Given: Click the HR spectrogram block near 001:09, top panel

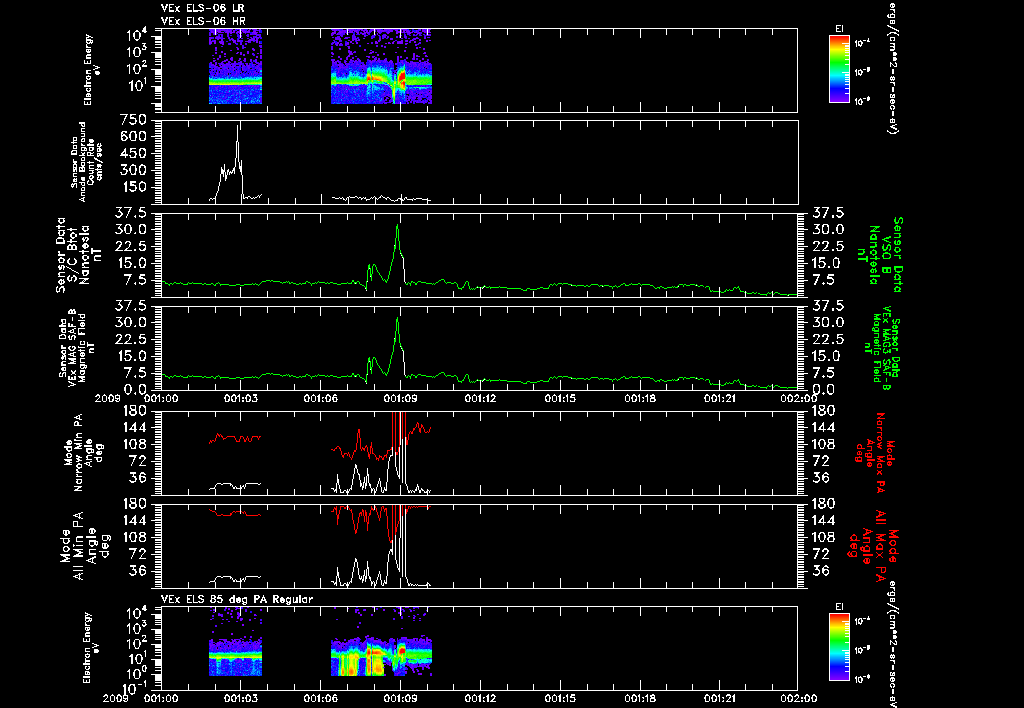Looking at the screenshot, I should (381, 67).
